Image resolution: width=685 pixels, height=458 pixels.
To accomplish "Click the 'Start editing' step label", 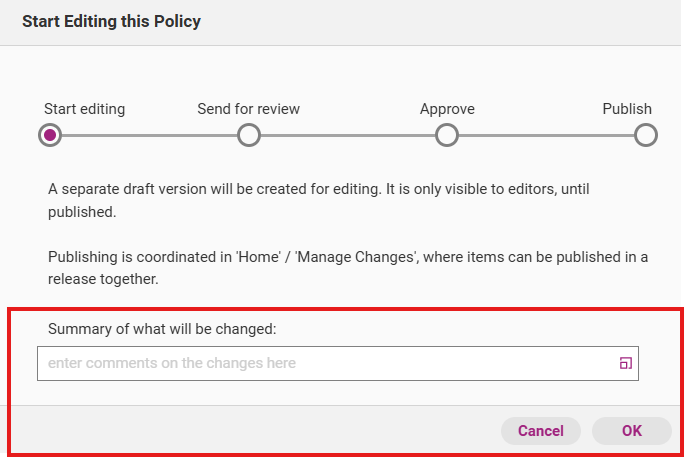I will click(x=84, y=109).
